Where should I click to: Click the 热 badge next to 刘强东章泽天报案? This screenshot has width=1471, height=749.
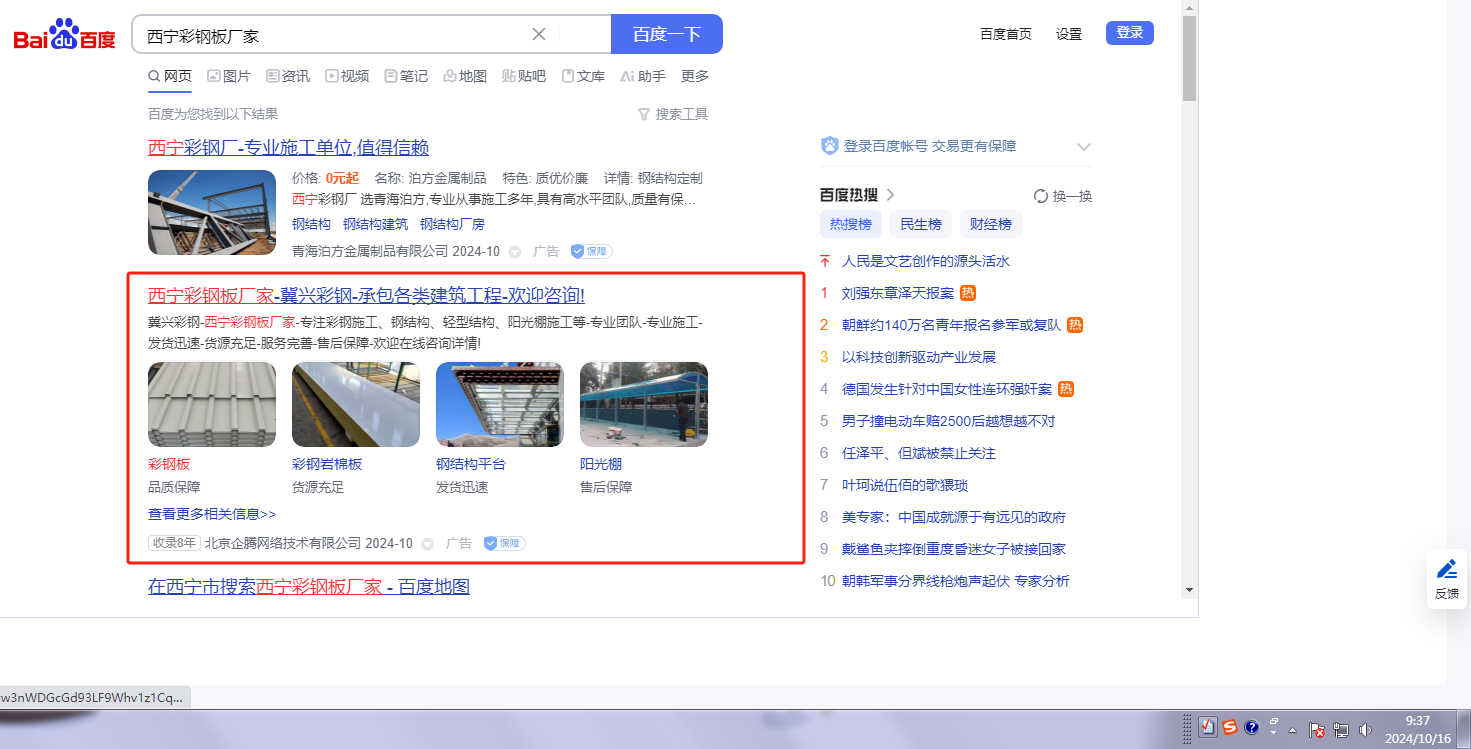[968, 293]
